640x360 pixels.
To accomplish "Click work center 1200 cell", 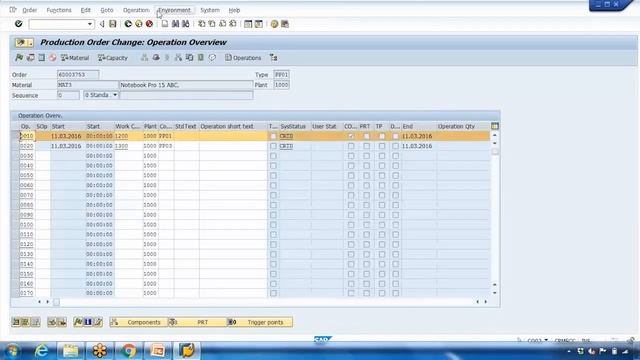I will coord(128,136).
